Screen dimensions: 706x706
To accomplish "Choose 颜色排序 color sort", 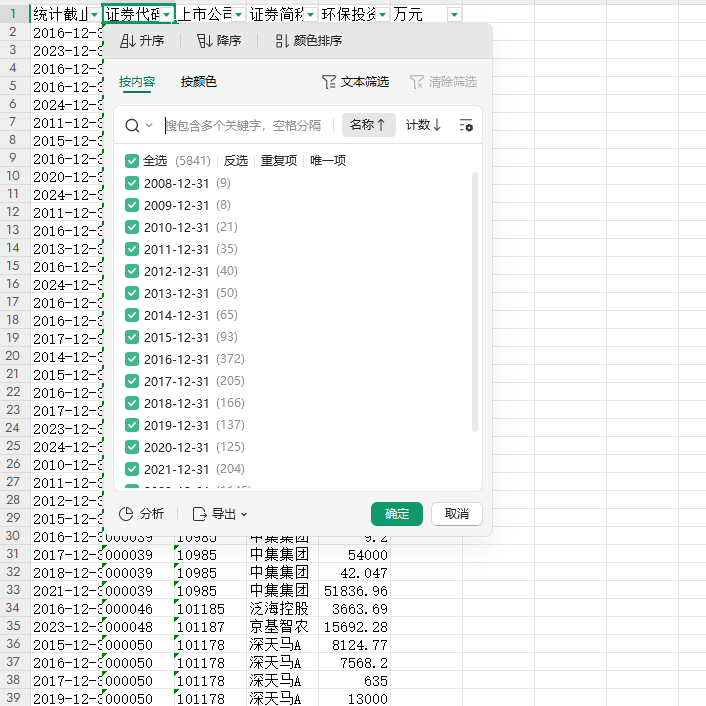I will point(308,41).
